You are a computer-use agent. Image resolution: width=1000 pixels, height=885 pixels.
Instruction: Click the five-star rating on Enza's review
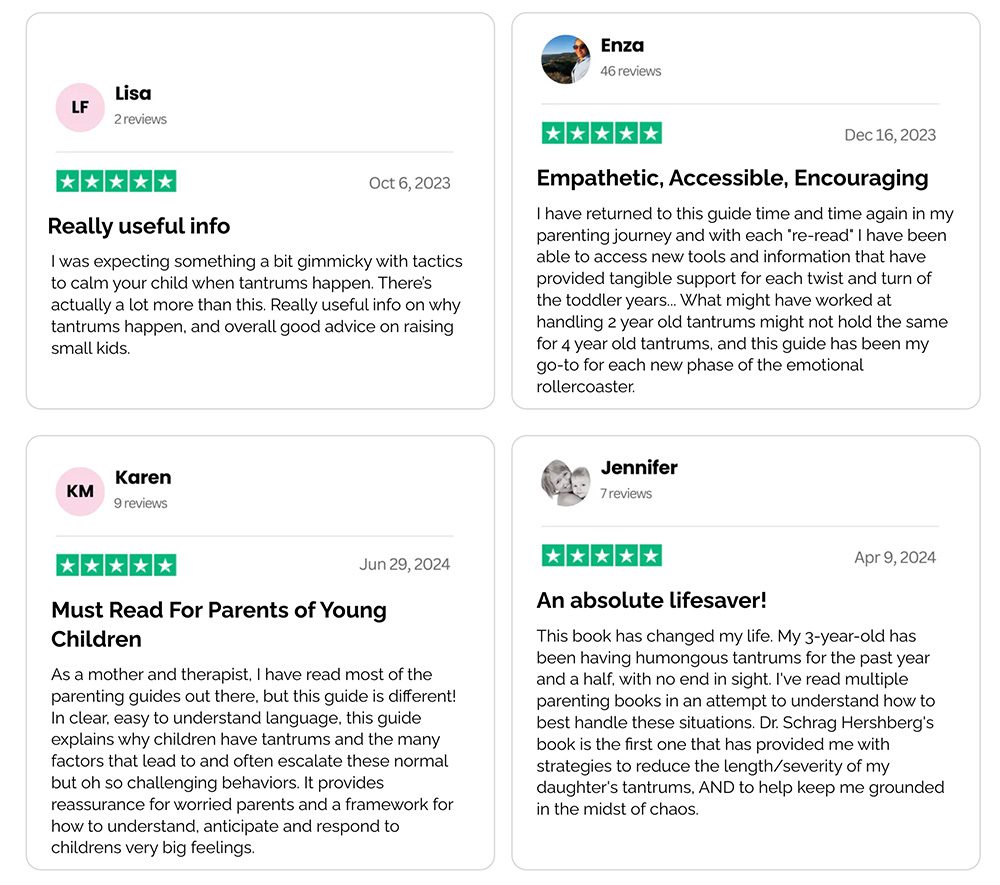[602, 133]
